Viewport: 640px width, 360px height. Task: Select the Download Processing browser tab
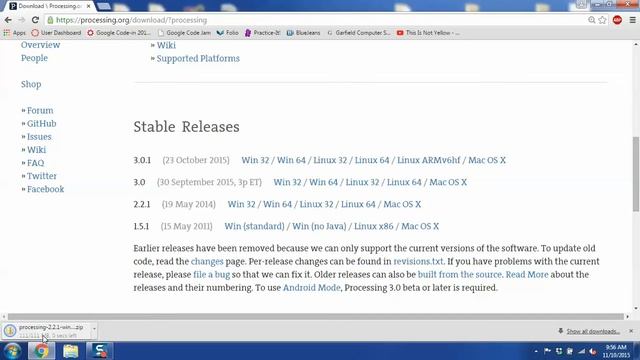point(49,6)
